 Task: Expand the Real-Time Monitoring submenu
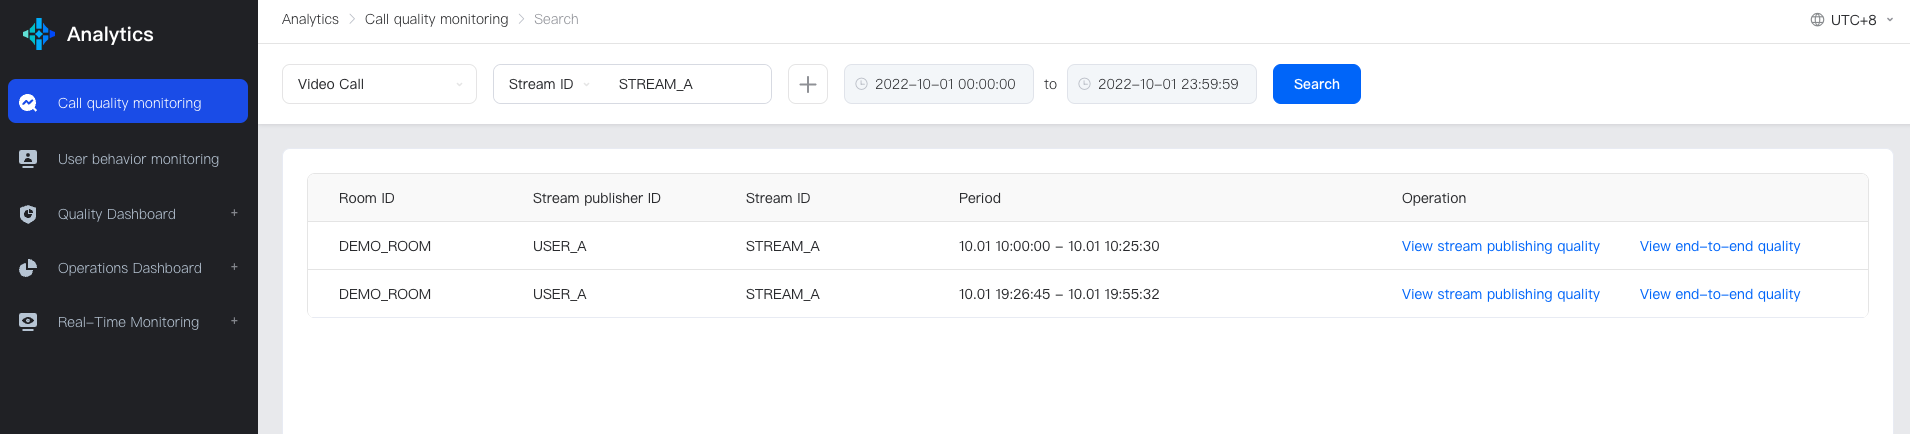234,321
